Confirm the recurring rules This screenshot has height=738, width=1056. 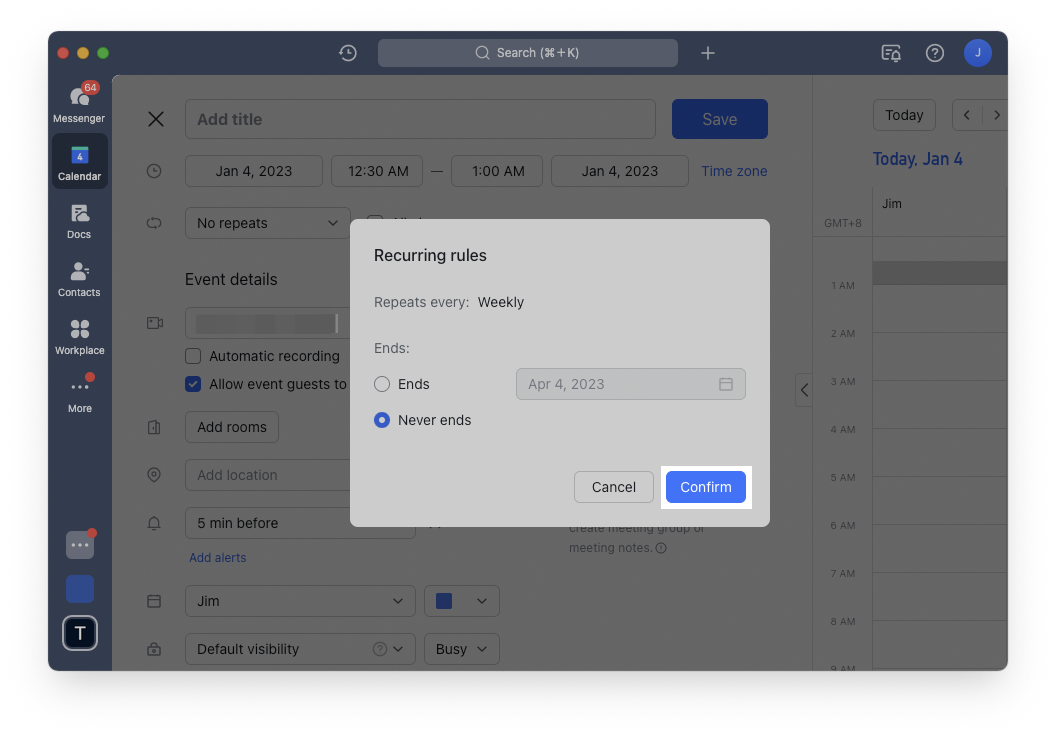coord(706,487)
